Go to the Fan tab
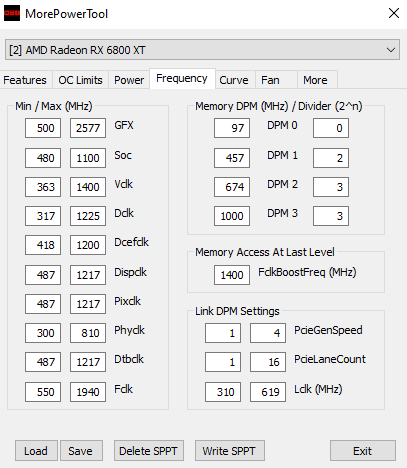Screen dimensions: 407x468 tap(271, 80)
